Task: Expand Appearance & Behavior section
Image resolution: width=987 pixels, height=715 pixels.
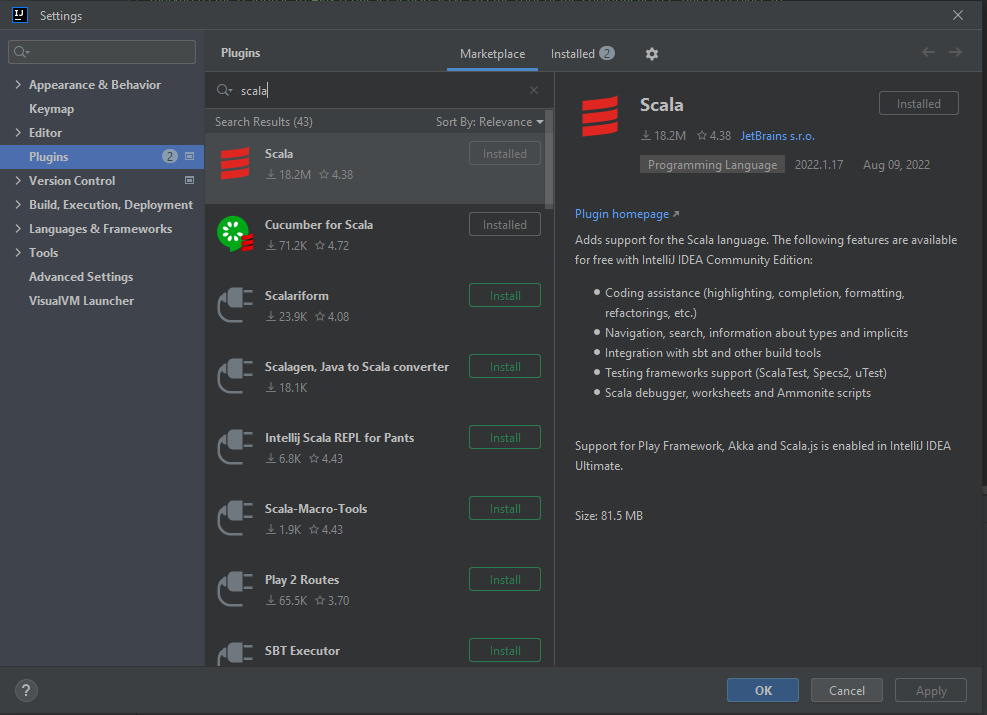Action: tap(18, 84)
